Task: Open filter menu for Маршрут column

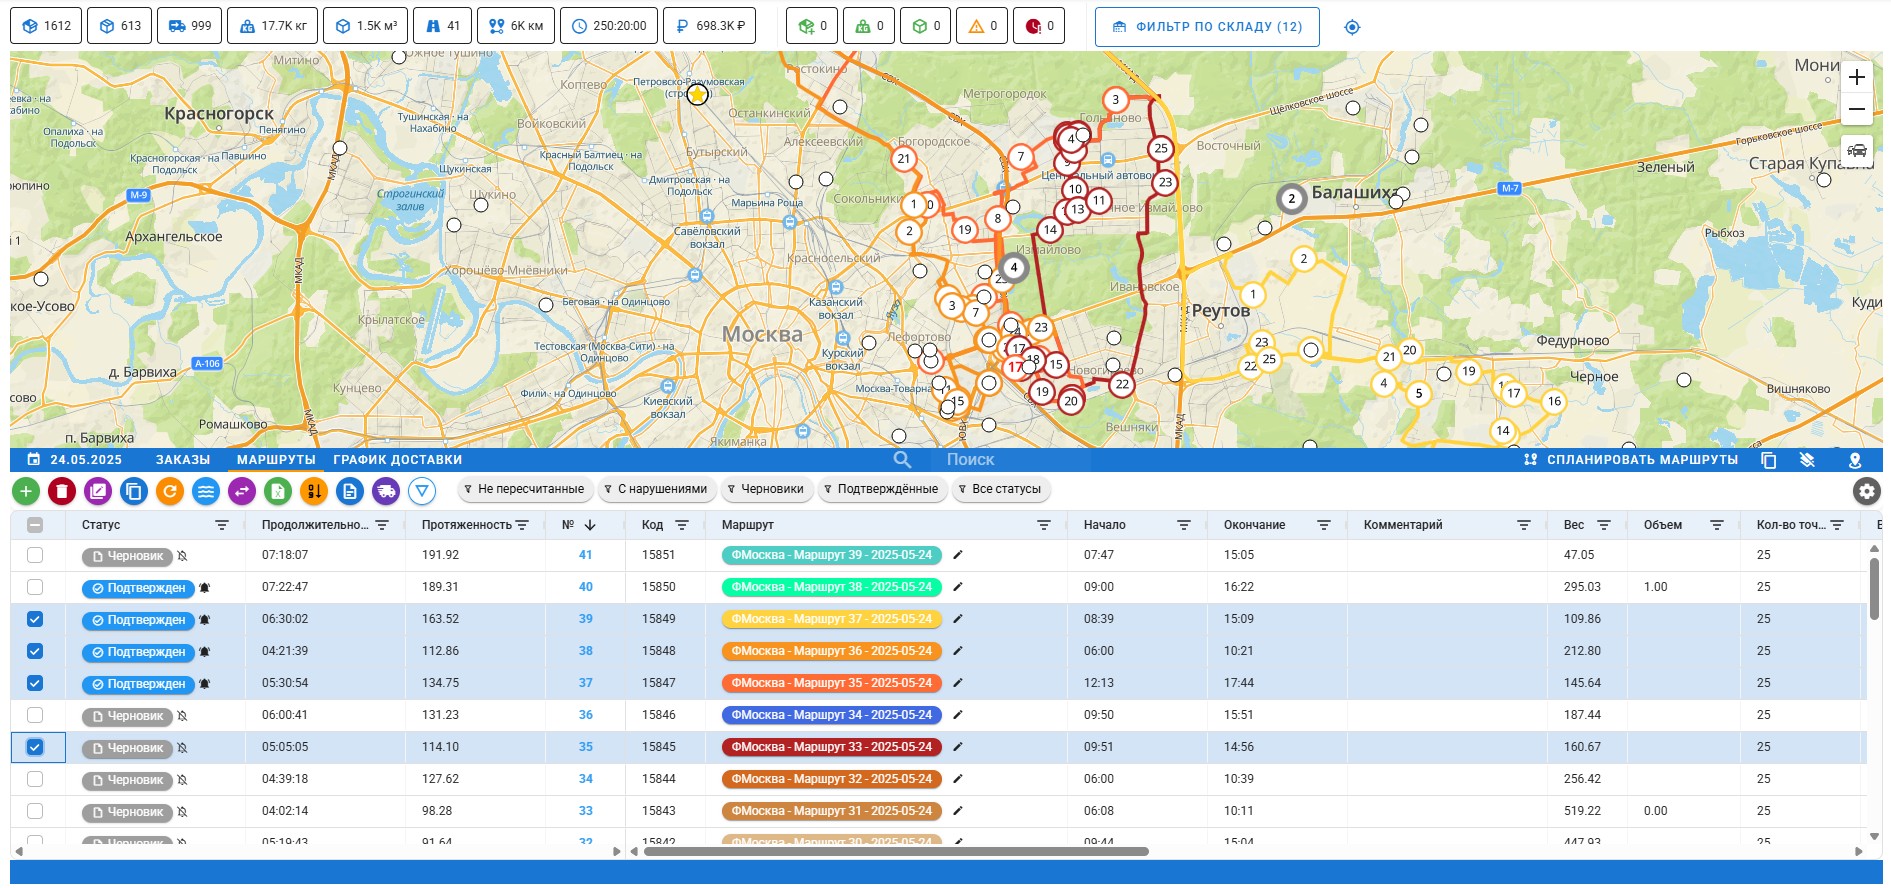Action: click(1043, 525)
